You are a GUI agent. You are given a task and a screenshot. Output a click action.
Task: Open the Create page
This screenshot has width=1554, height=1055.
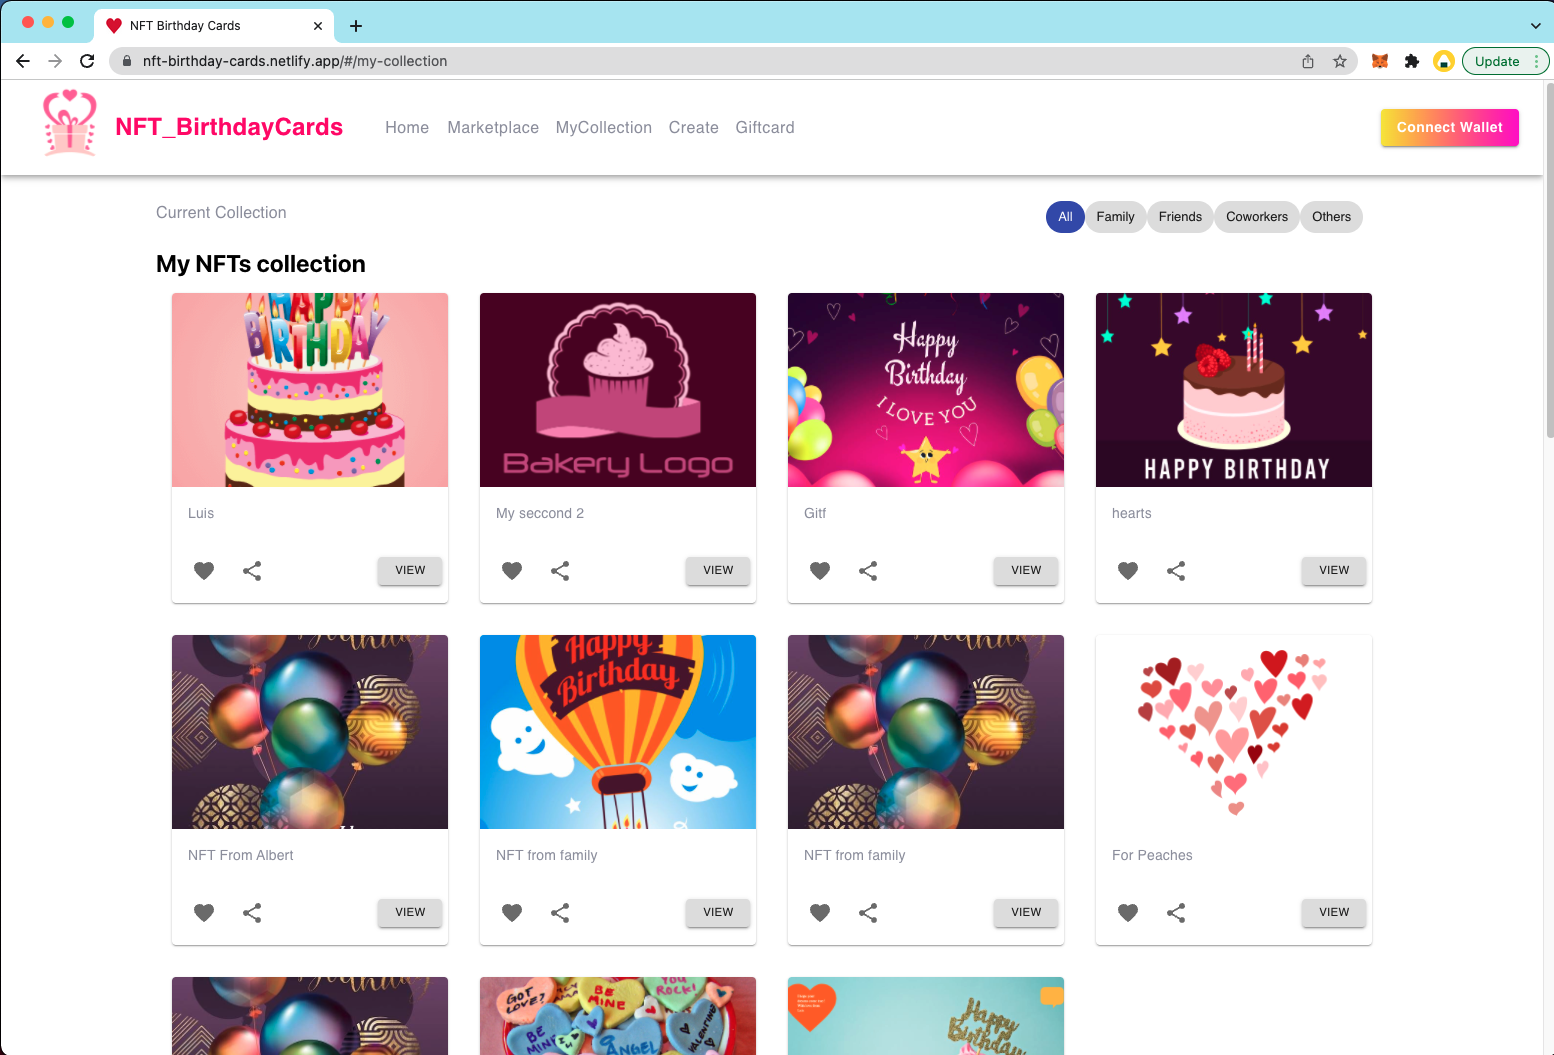(694, 128)
